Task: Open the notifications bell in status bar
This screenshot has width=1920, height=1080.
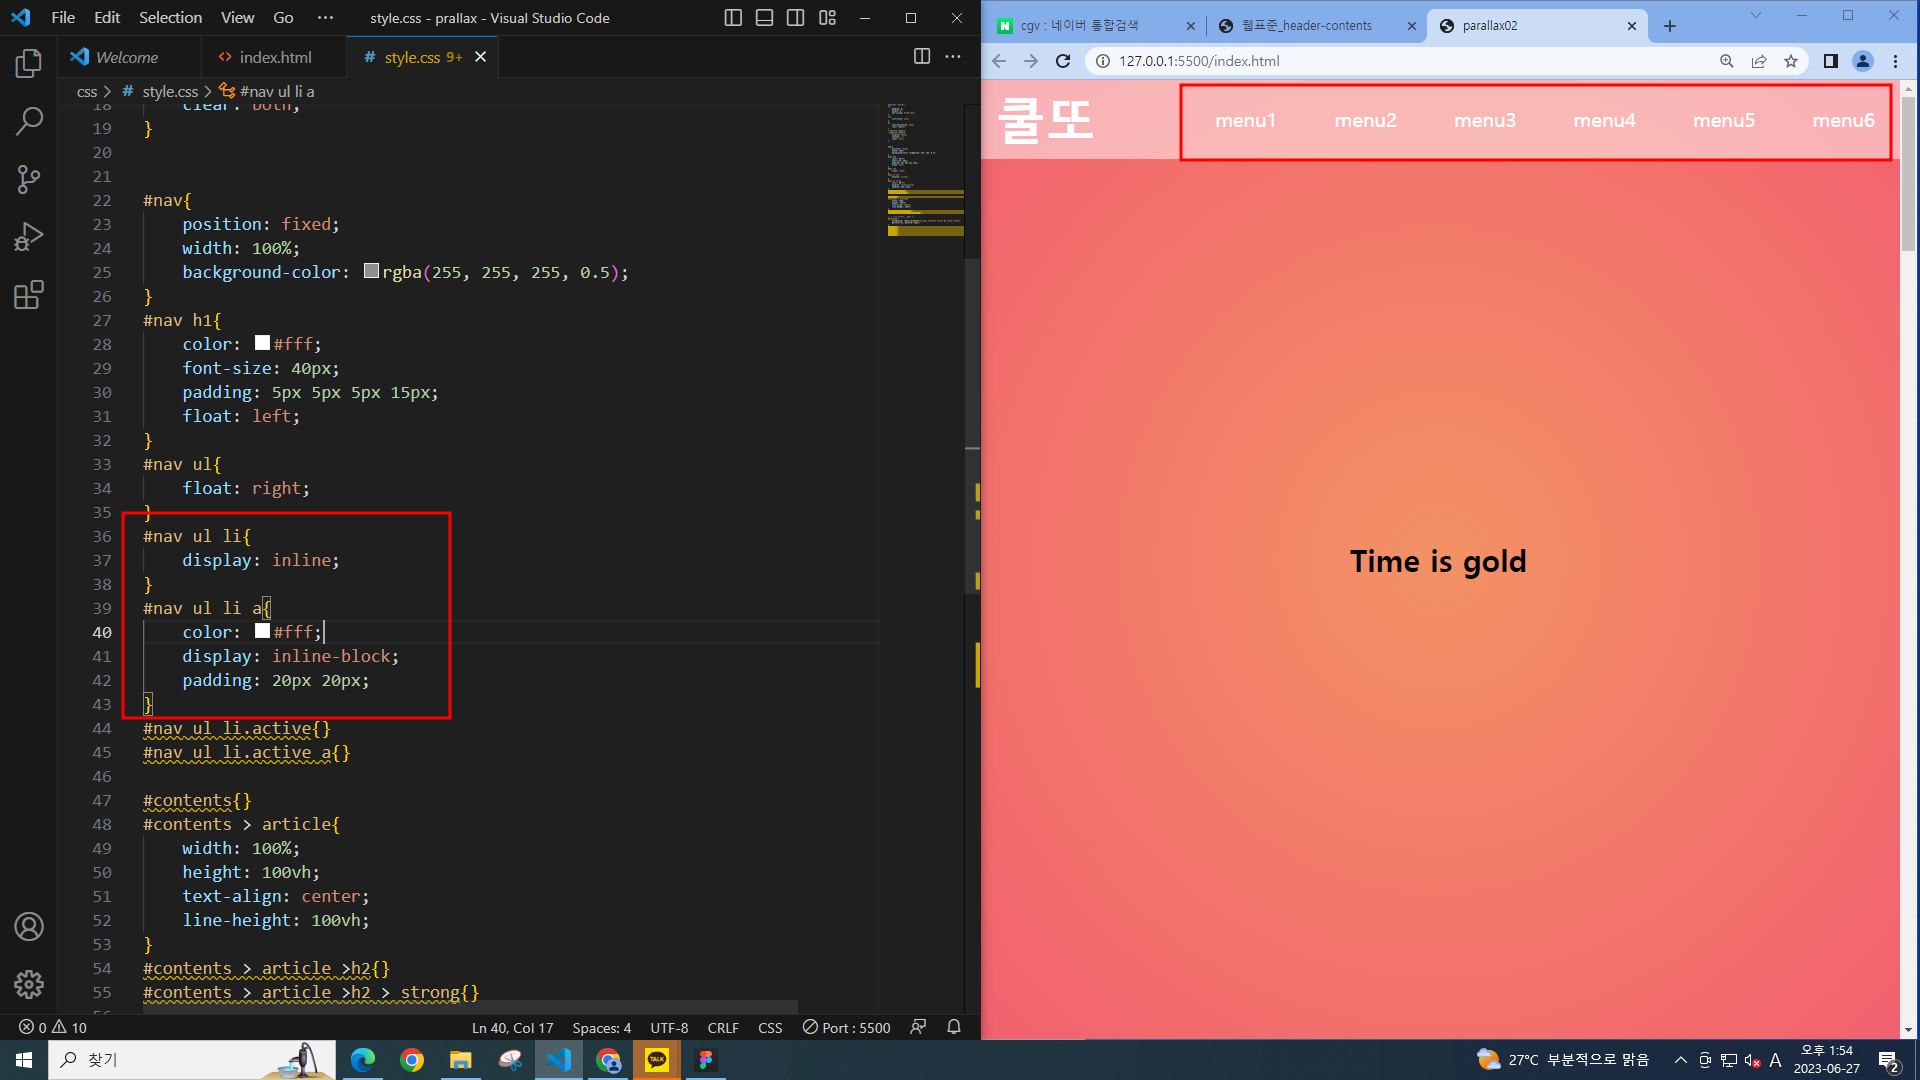Action: (x=954, y=1027)
